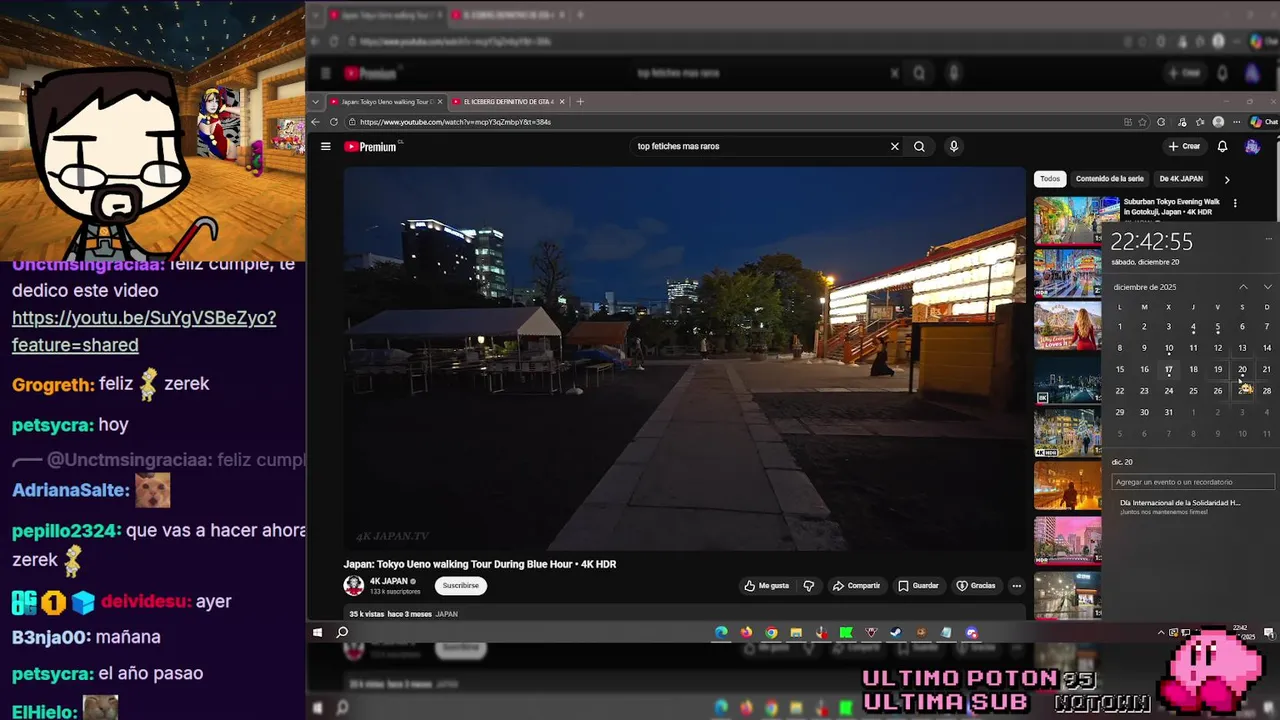Switch to the EL ICEBERG DEFINITIVO DE GTA tab

click(x=508, y=102)
